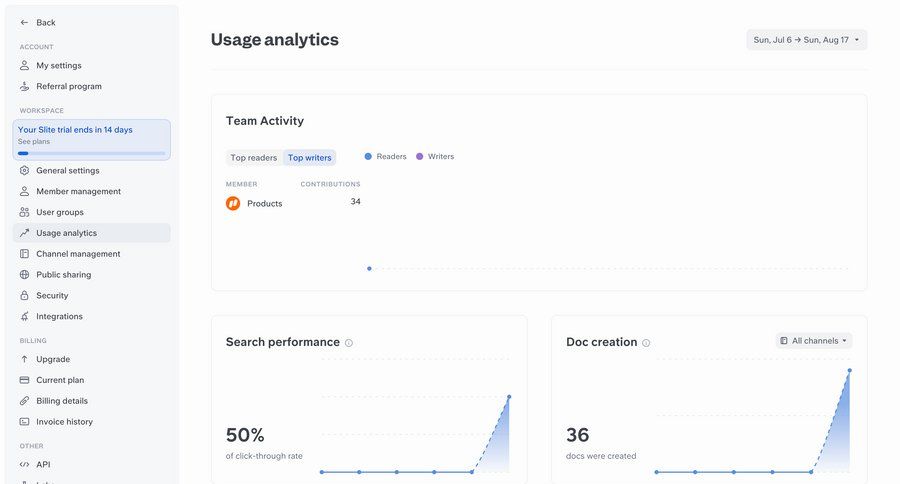
Task: Click the Referral program icon
Action: (x=24, y=86)
